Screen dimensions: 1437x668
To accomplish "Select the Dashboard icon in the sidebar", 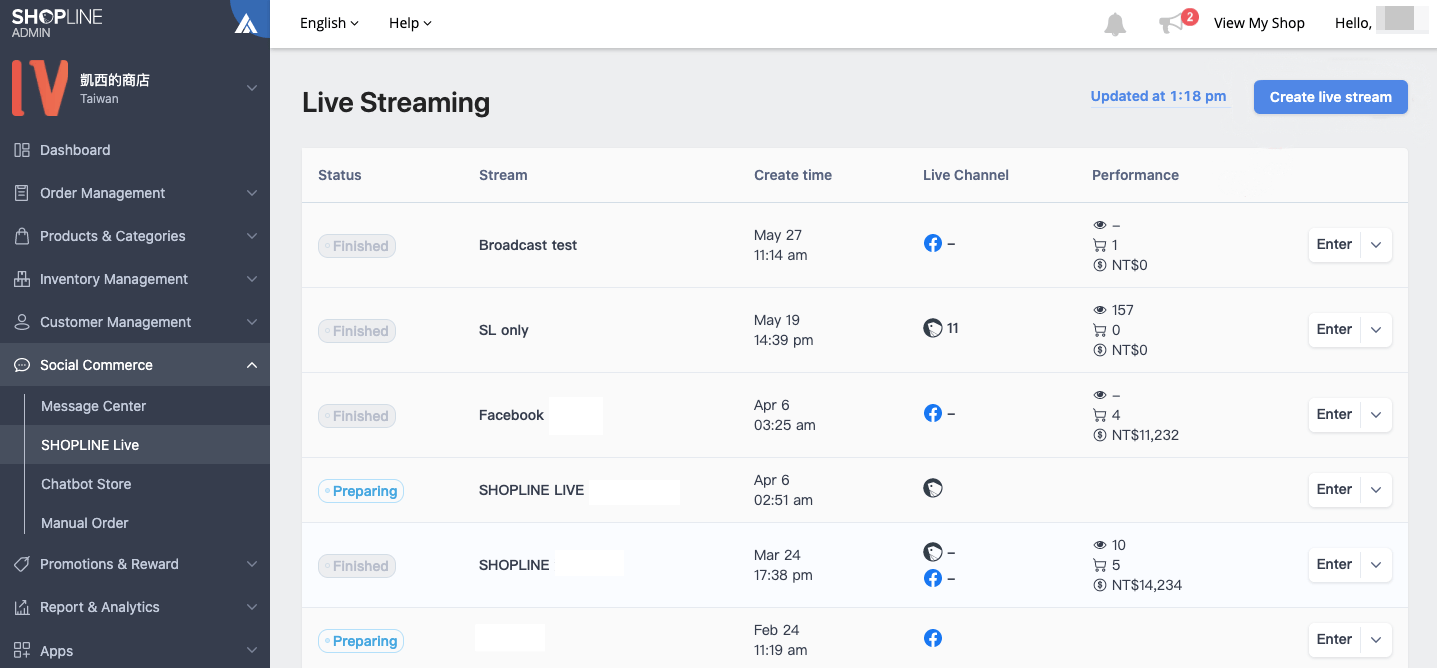I will pyautogui.click(x=20, y=150).
